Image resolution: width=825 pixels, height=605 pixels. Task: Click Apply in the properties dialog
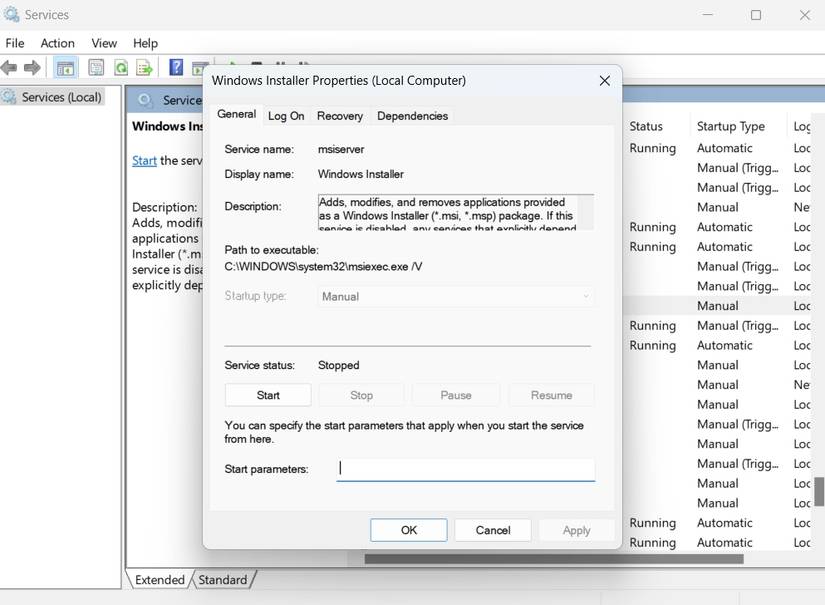point(576,530)
